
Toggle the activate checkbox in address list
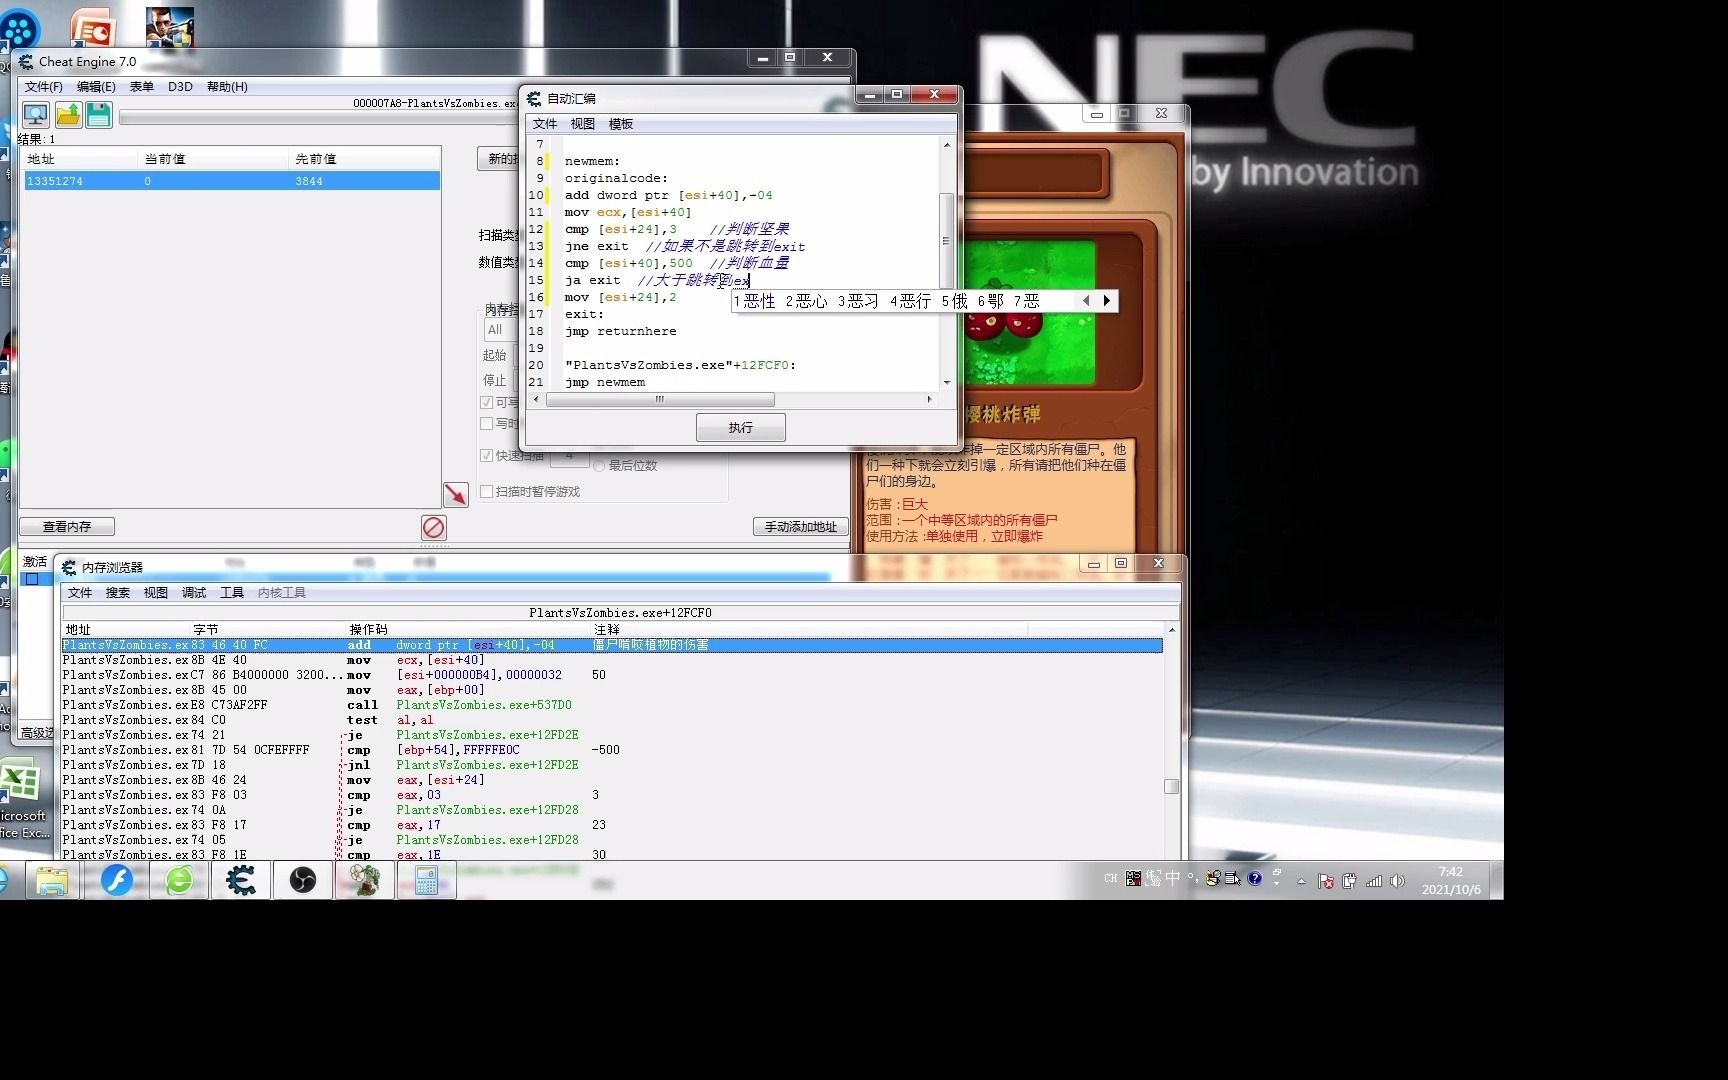click(32, 579)
